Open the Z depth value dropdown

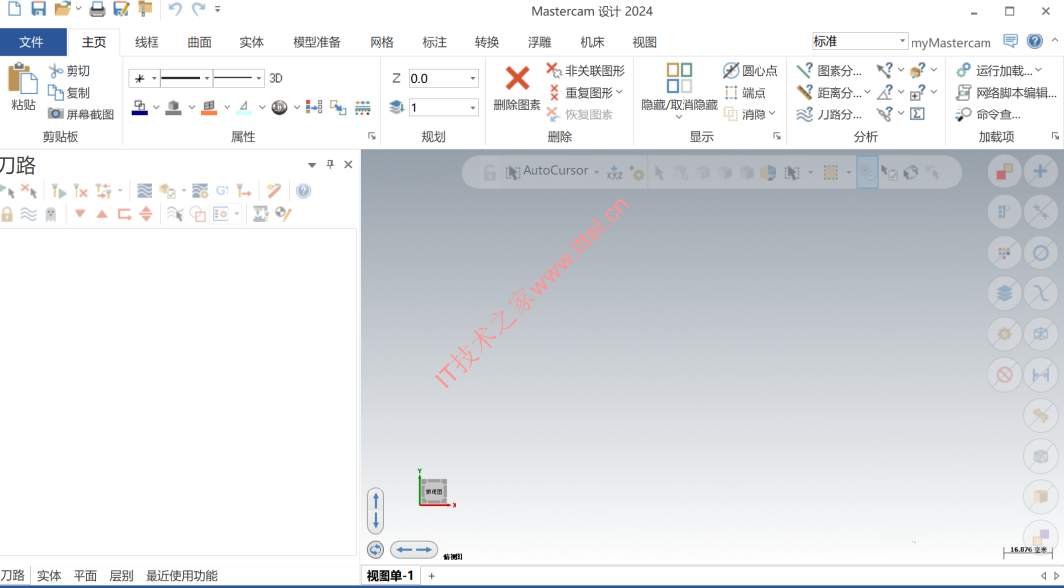pos(473,79)
